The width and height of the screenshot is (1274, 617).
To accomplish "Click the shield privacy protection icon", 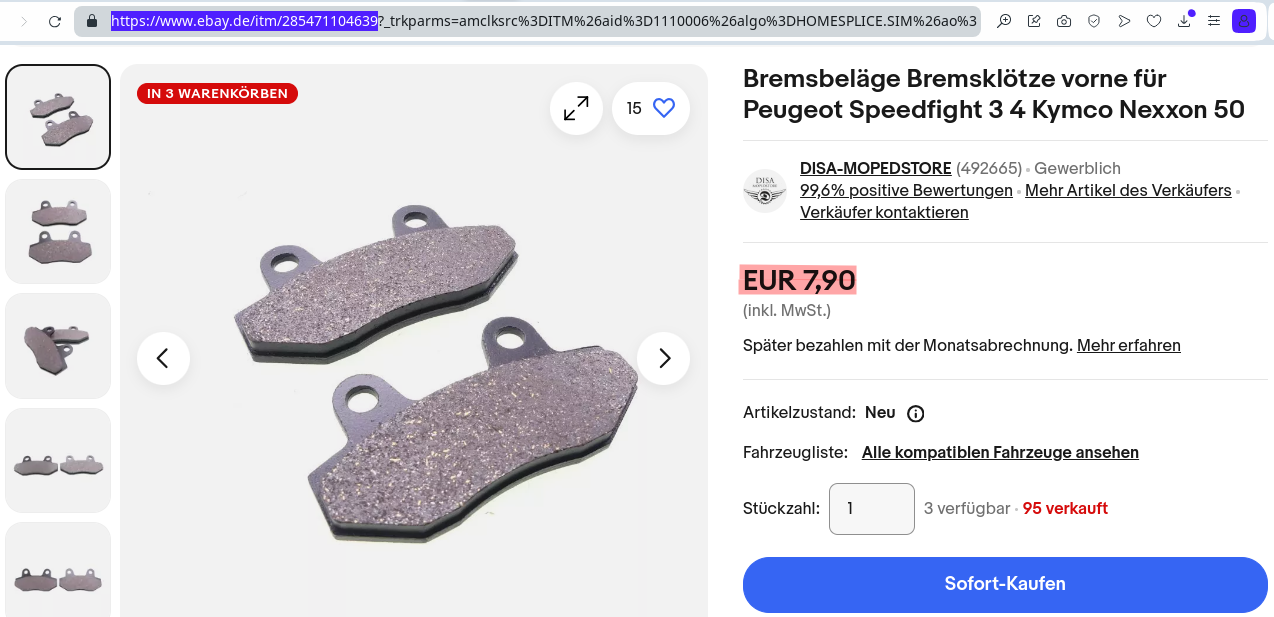I will (1094, 21).
